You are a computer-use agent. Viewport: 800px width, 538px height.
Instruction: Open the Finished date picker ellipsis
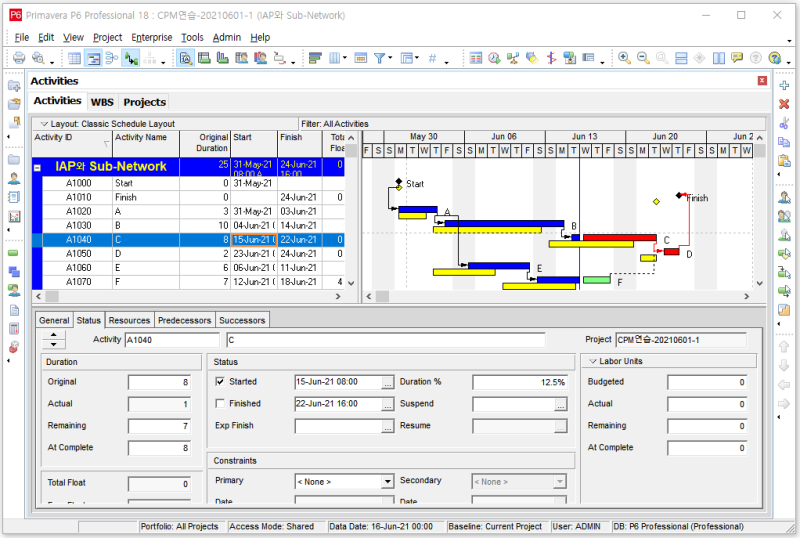[x=388, y=404]
